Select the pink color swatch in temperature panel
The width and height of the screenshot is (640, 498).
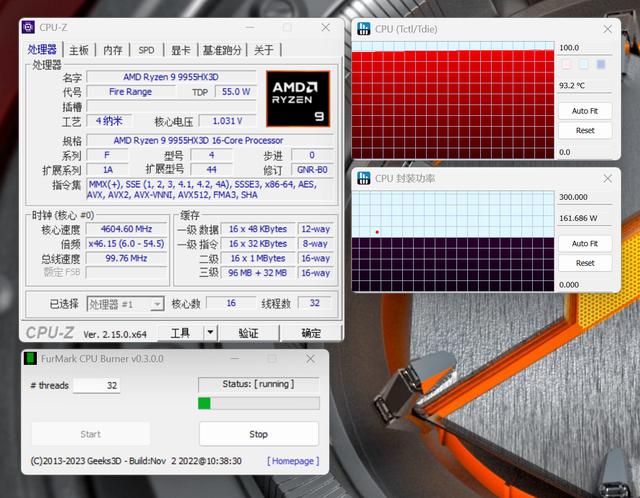click(x=567, y=64)
